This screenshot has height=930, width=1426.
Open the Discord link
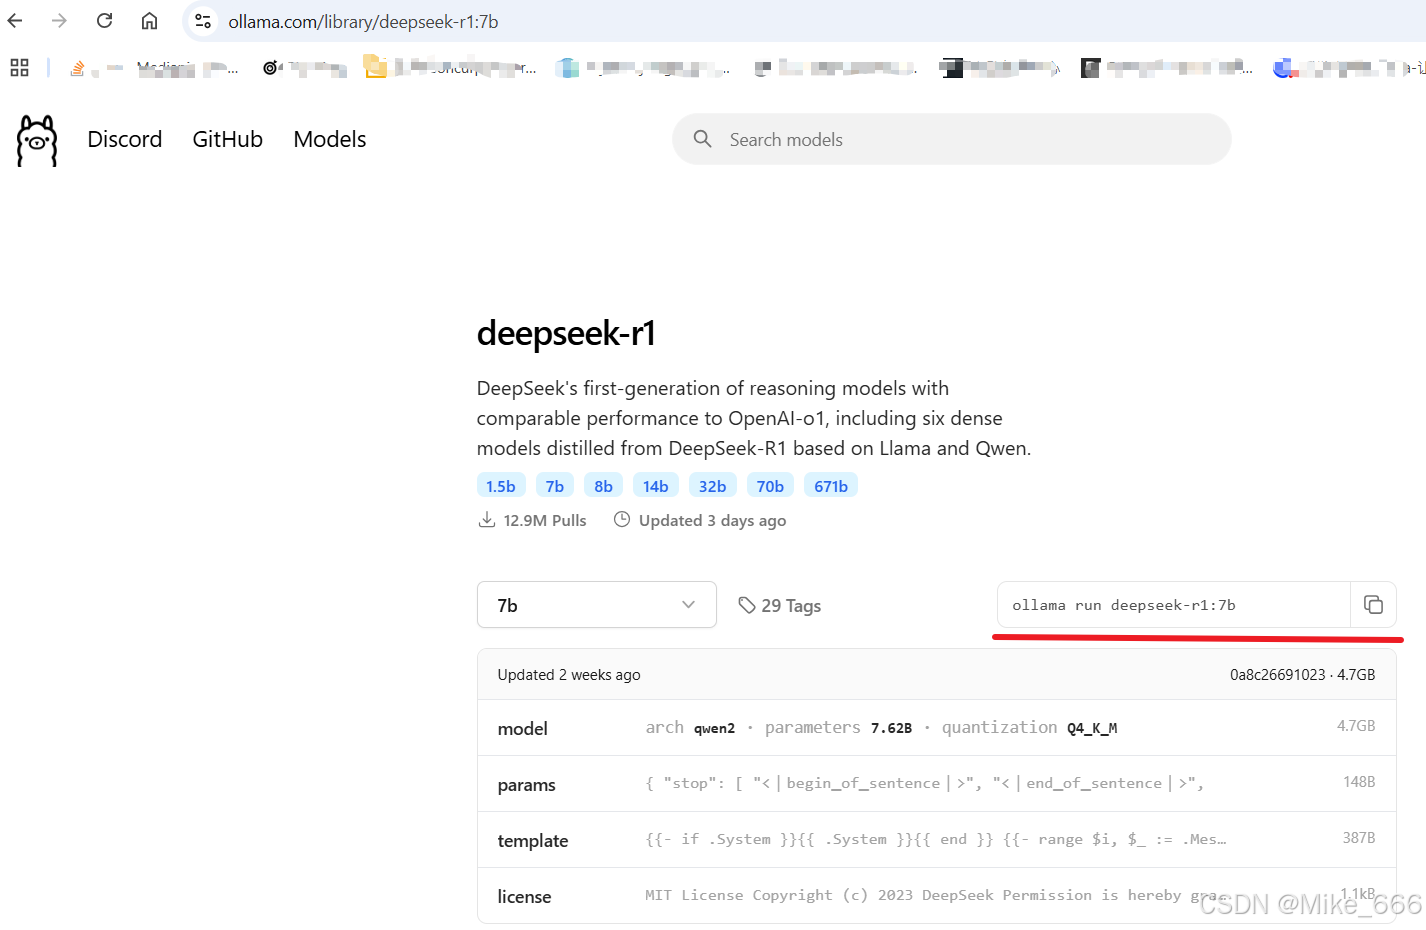[x=125, y=139]
